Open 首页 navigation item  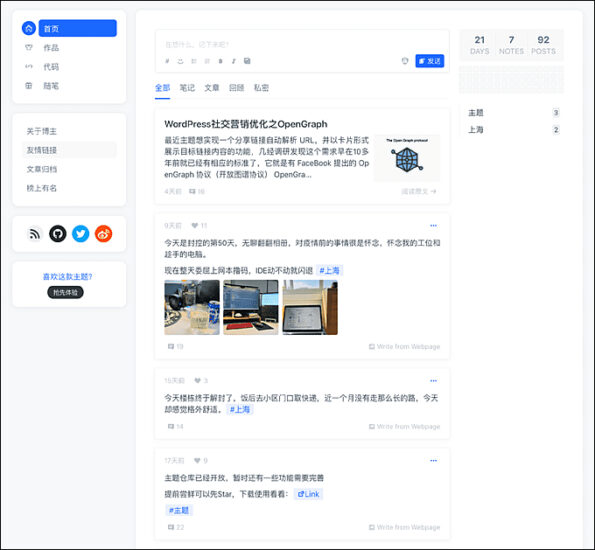(x=77, y=28)
